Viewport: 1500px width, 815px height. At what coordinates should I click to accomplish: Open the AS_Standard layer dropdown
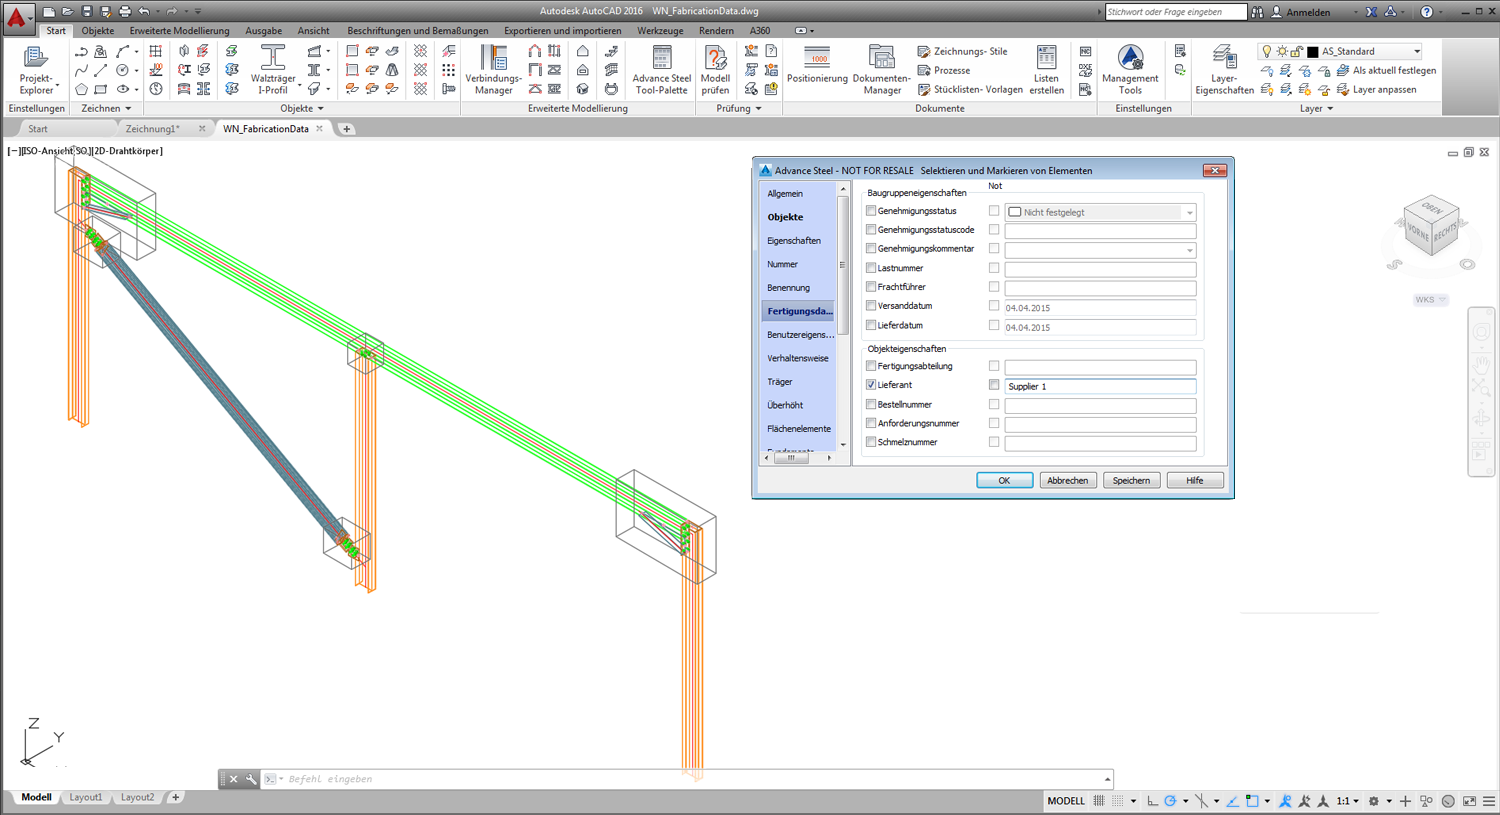point(1417,51)
